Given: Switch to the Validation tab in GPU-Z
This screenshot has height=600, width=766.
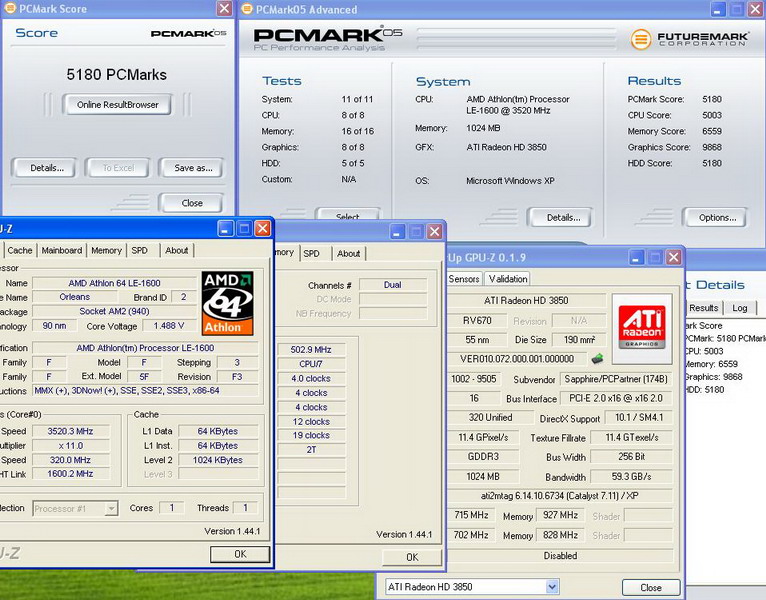Looking at the screenshot, I should (508, 279).
